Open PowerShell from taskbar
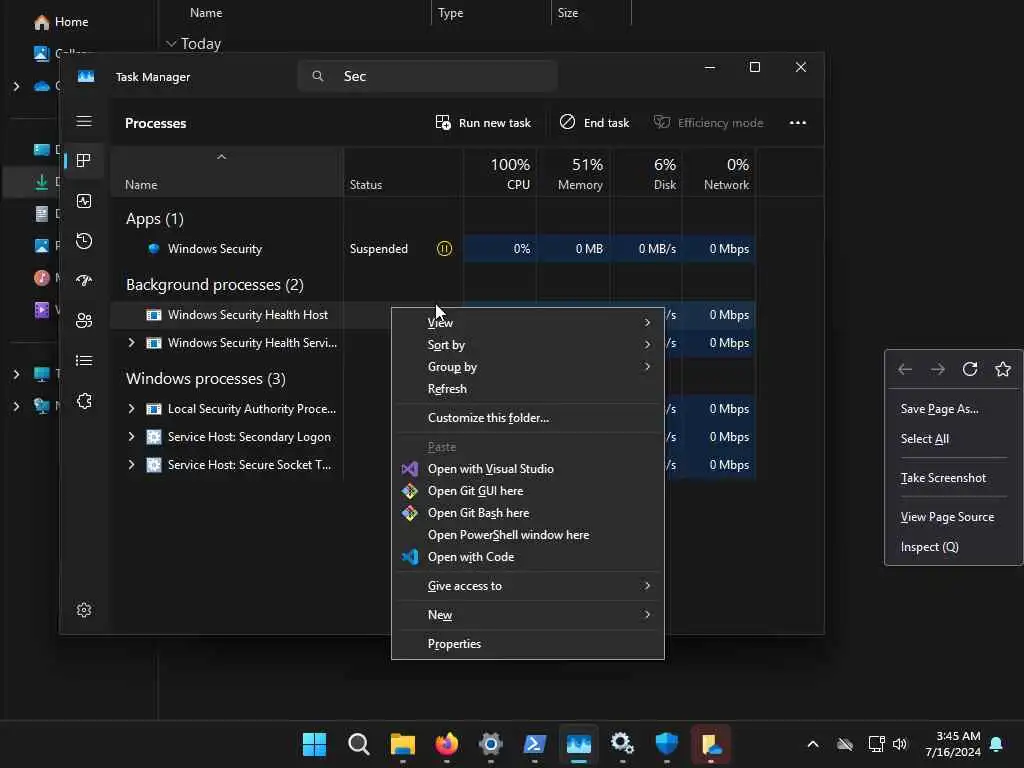Screen dimensions: 1024x768 (535, 744)
